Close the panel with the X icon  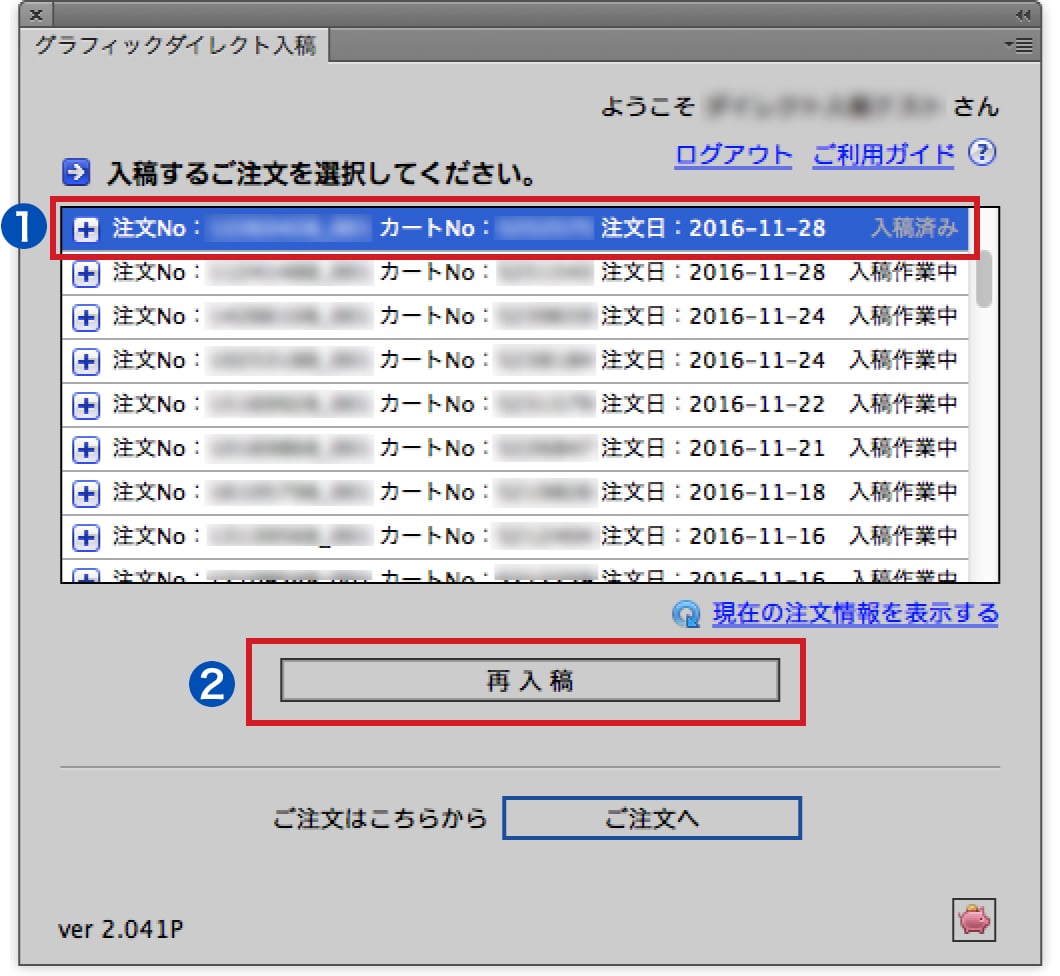click(x=36, y=14)
